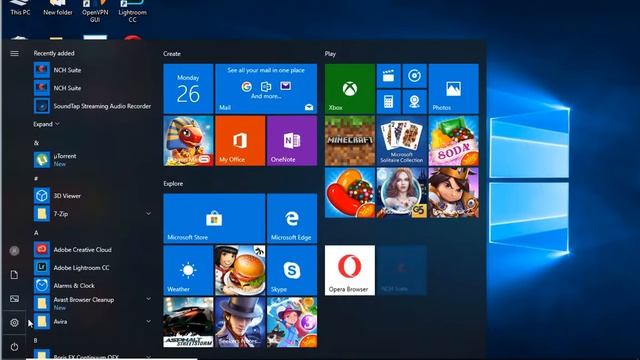This screenshot has width=640, height=360.
Task: Open Alarms & Clock app entry
Action: point(93,285)
